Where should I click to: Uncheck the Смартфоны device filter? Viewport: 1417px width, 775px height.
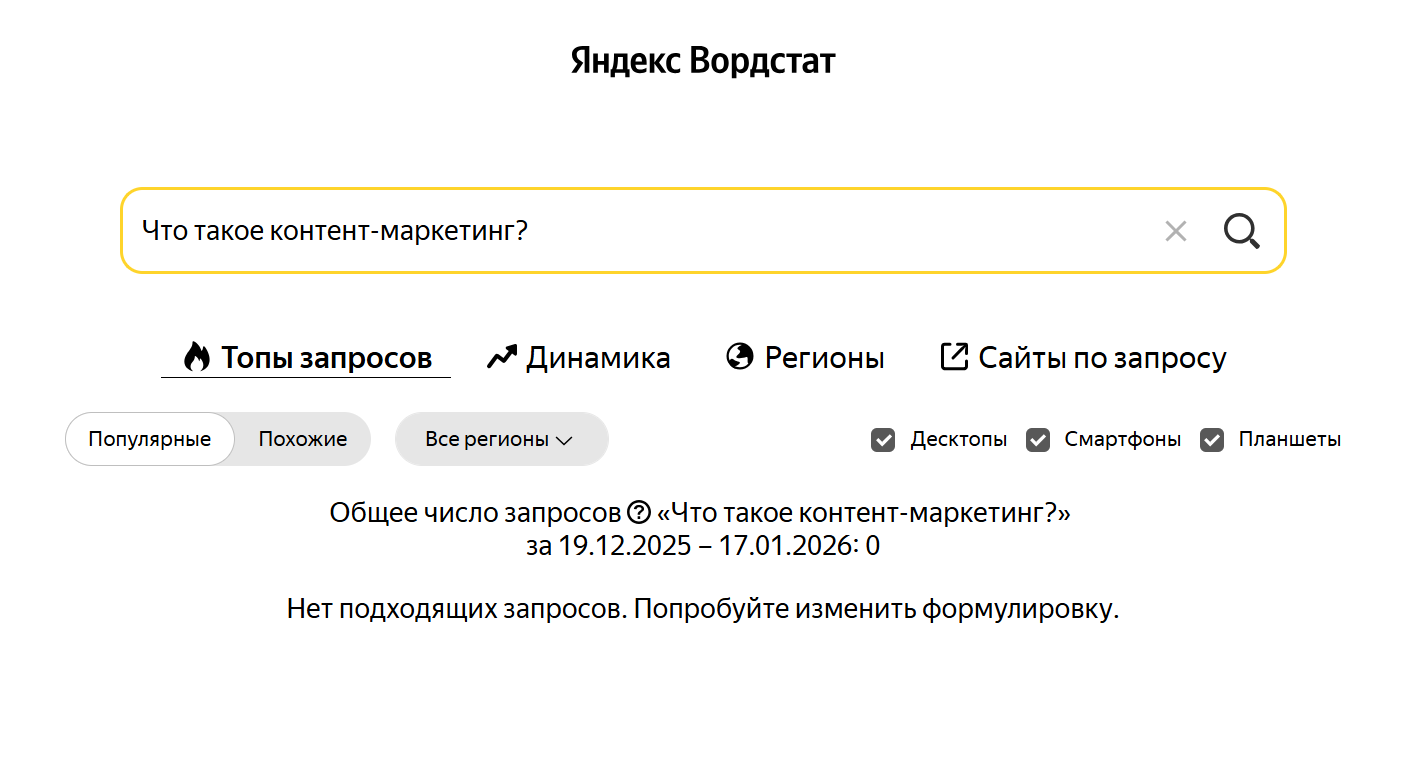[1038, 439]
